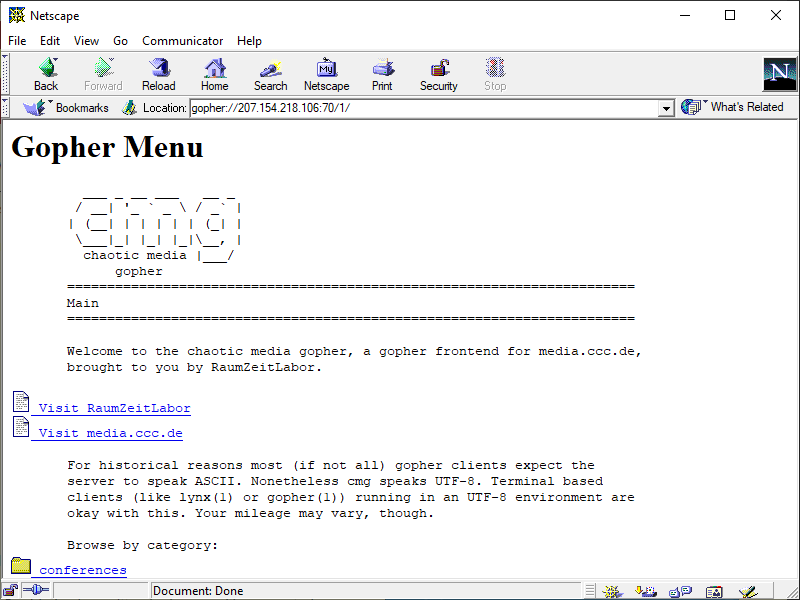
Task: Open the Go menu
Action: pyautogui.click(x=120, y=41)
